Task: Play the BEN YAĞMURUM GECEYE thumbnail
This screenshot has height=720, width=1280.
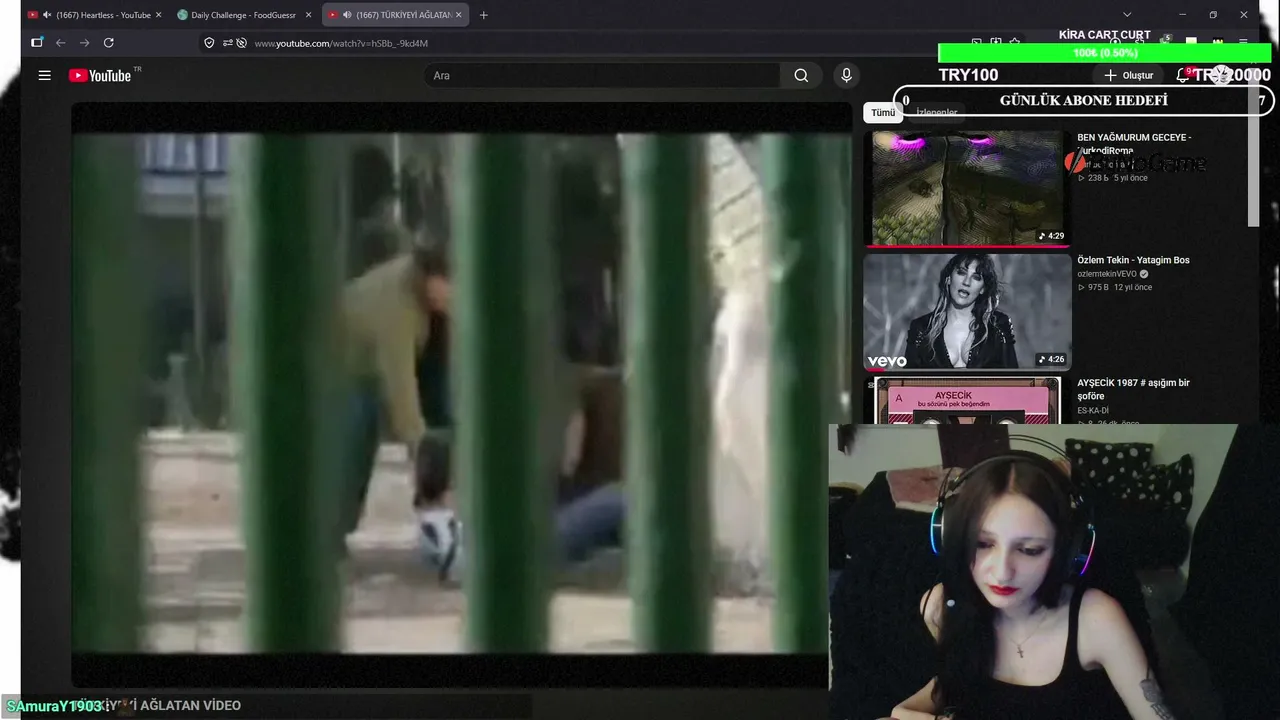Action: [967, 188]
